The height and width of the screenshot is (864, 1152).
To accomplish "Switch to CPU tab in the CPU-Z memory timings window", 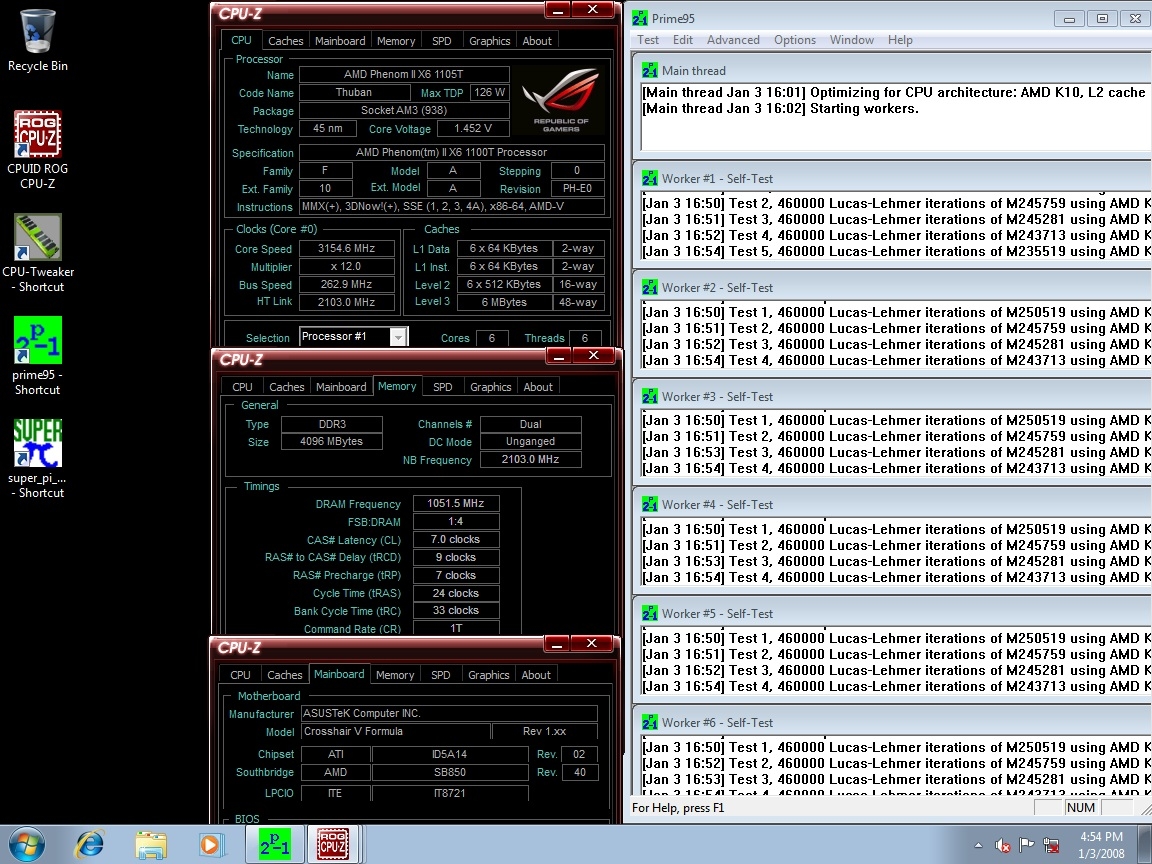I will (x=242, y=387).
